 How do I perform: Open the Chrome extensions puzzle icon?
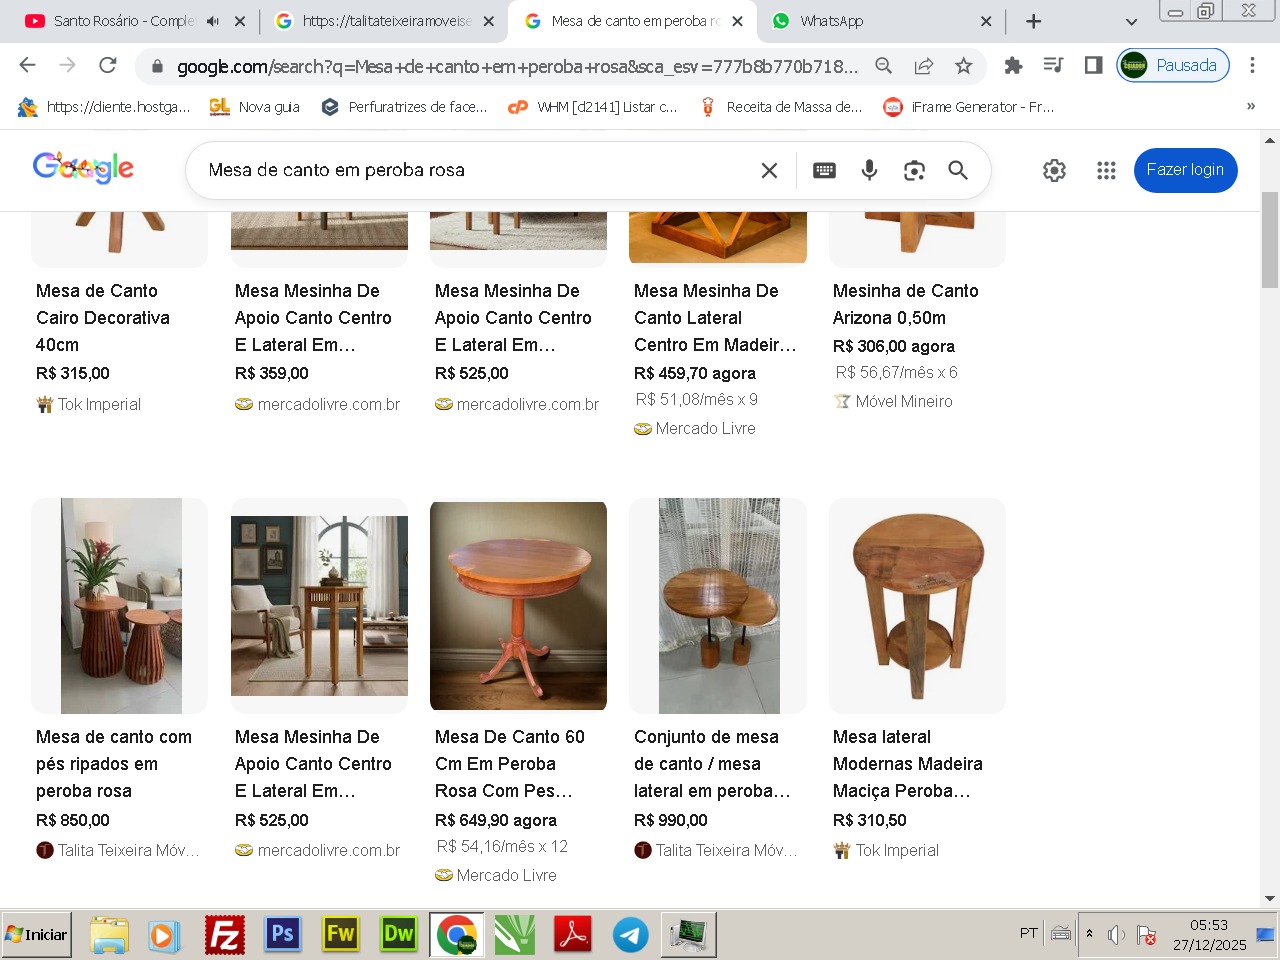(x=1013, y=66)
